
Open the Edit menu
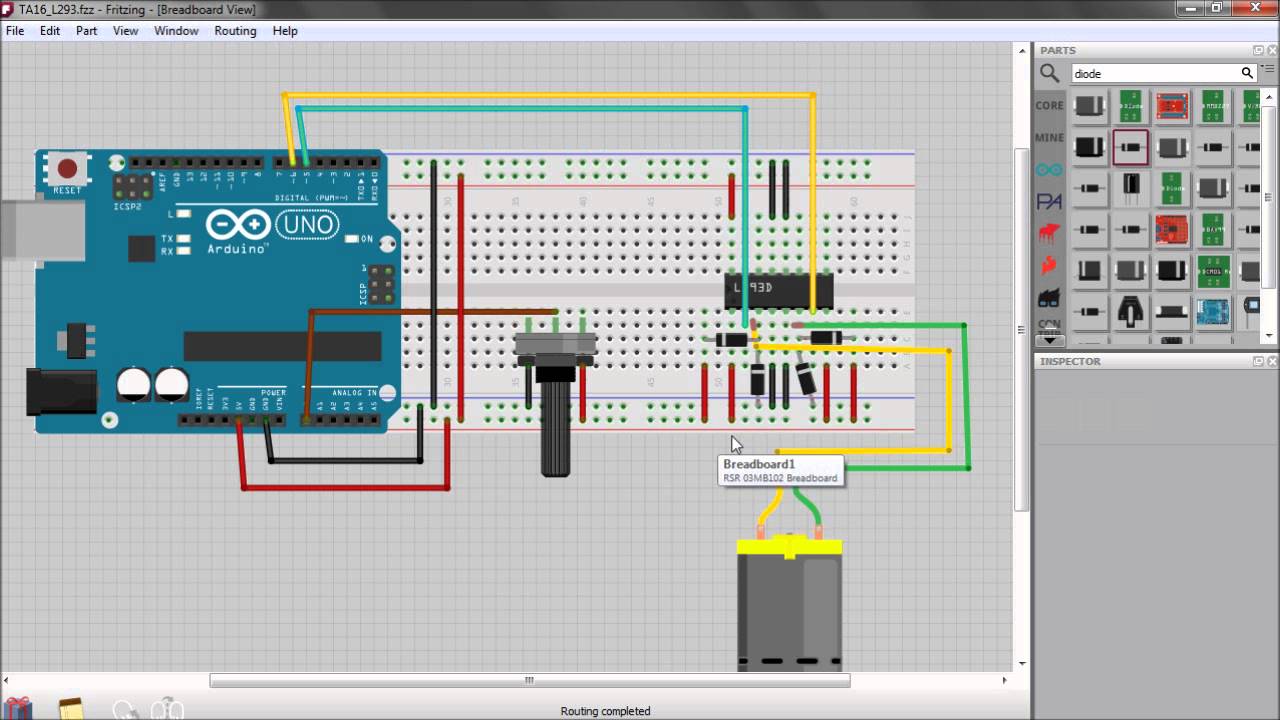(50, 31)
